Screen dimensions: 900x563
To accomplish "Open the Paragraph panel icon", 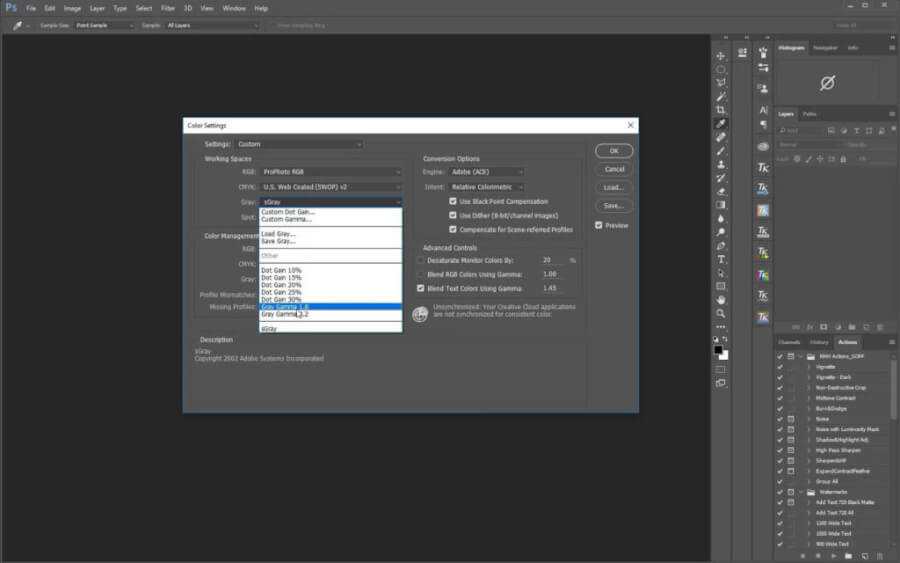I will coord(763,124).
